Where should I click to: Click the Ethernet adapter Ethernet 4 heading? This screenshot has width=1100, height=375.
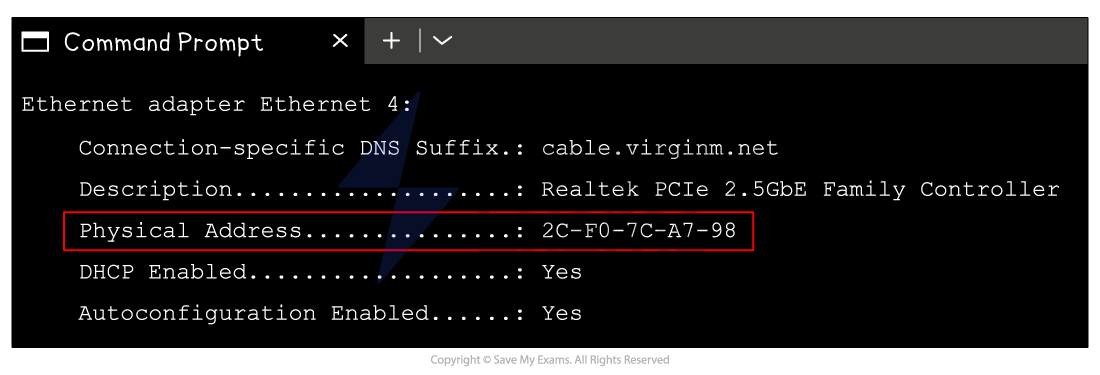217,105
